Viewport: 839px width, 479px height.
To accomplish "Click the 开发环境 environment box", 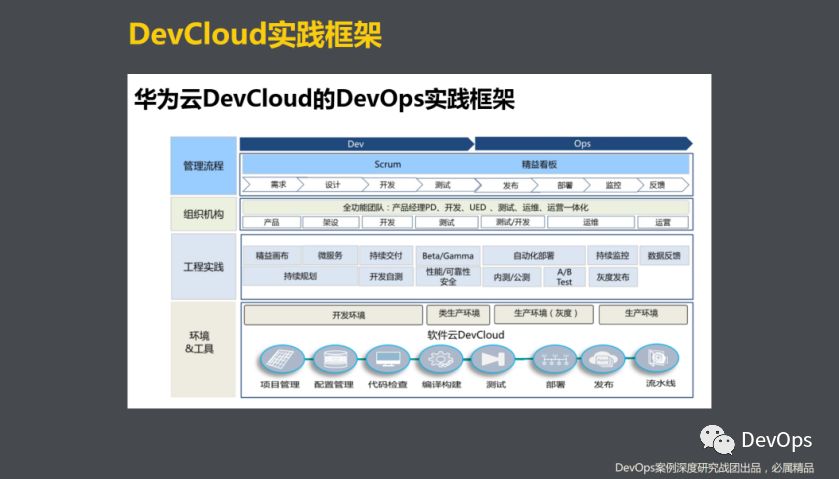I will (x=333, y=315).
